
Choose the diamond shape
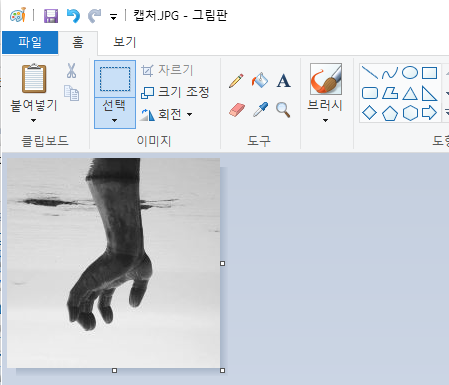pos(370,113)
